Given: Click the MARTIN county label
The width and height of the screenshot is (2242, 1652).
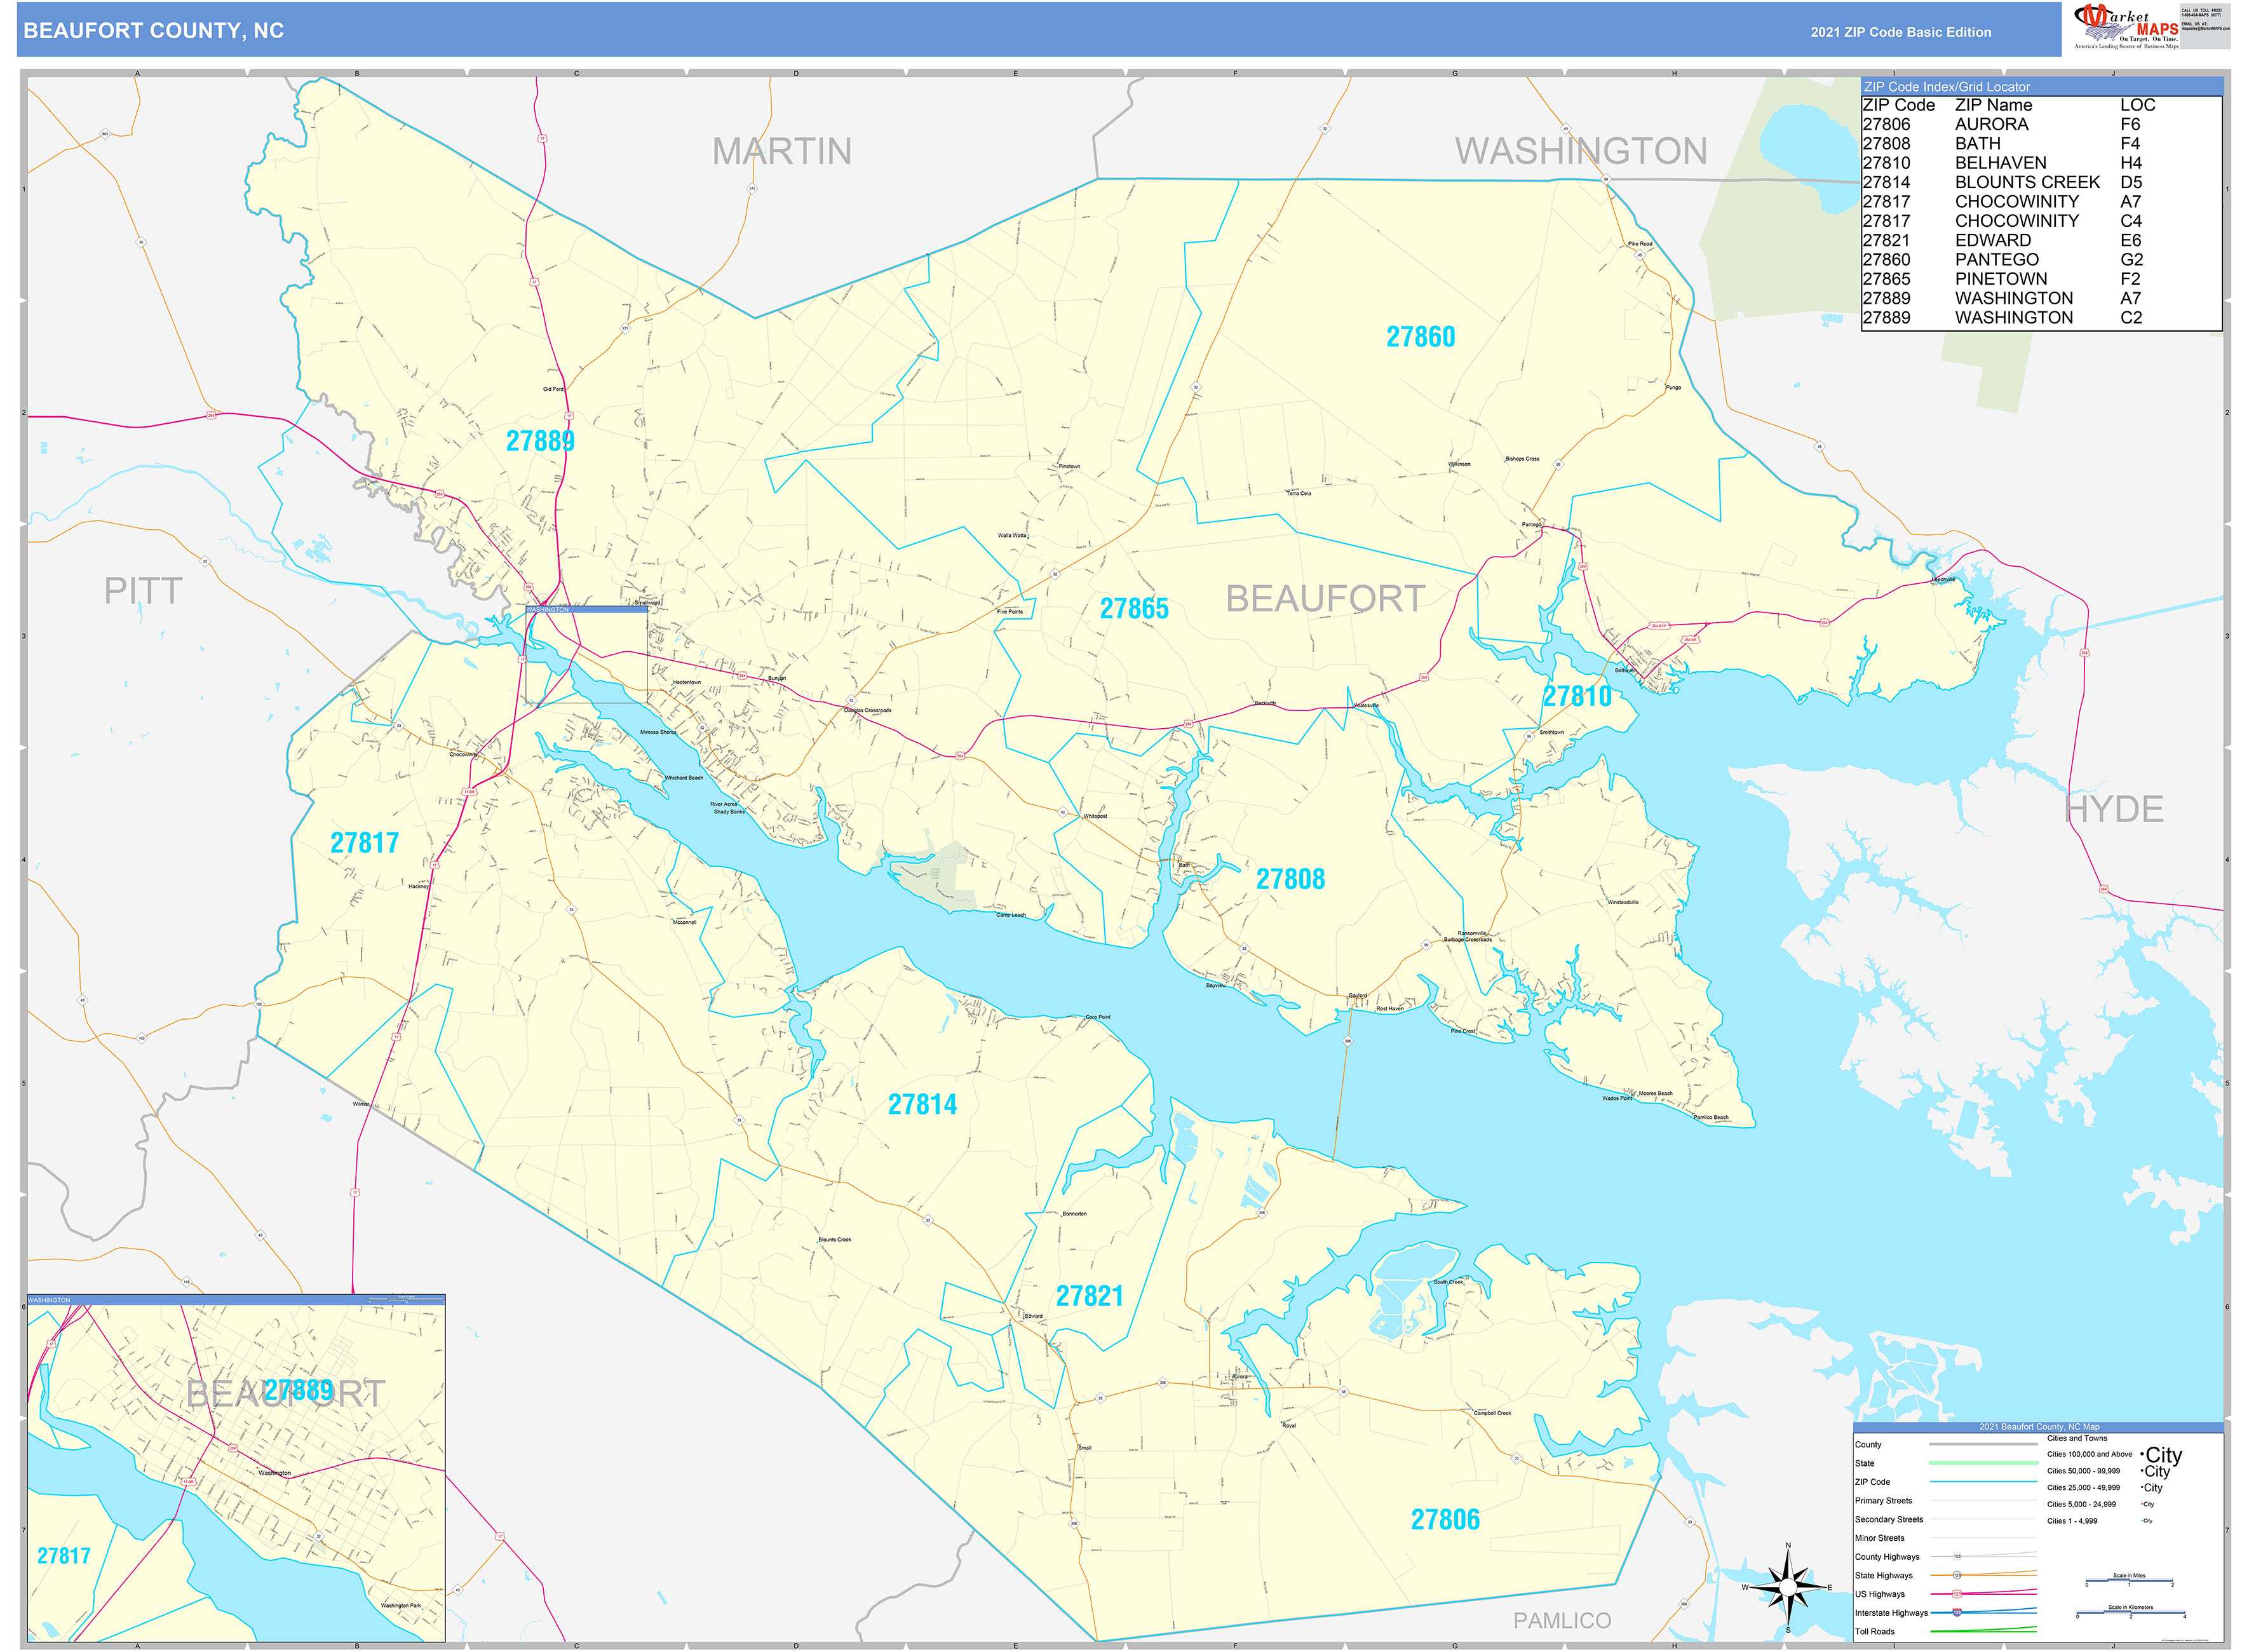Looking at the screenshot, I should (x=782, y=152).
